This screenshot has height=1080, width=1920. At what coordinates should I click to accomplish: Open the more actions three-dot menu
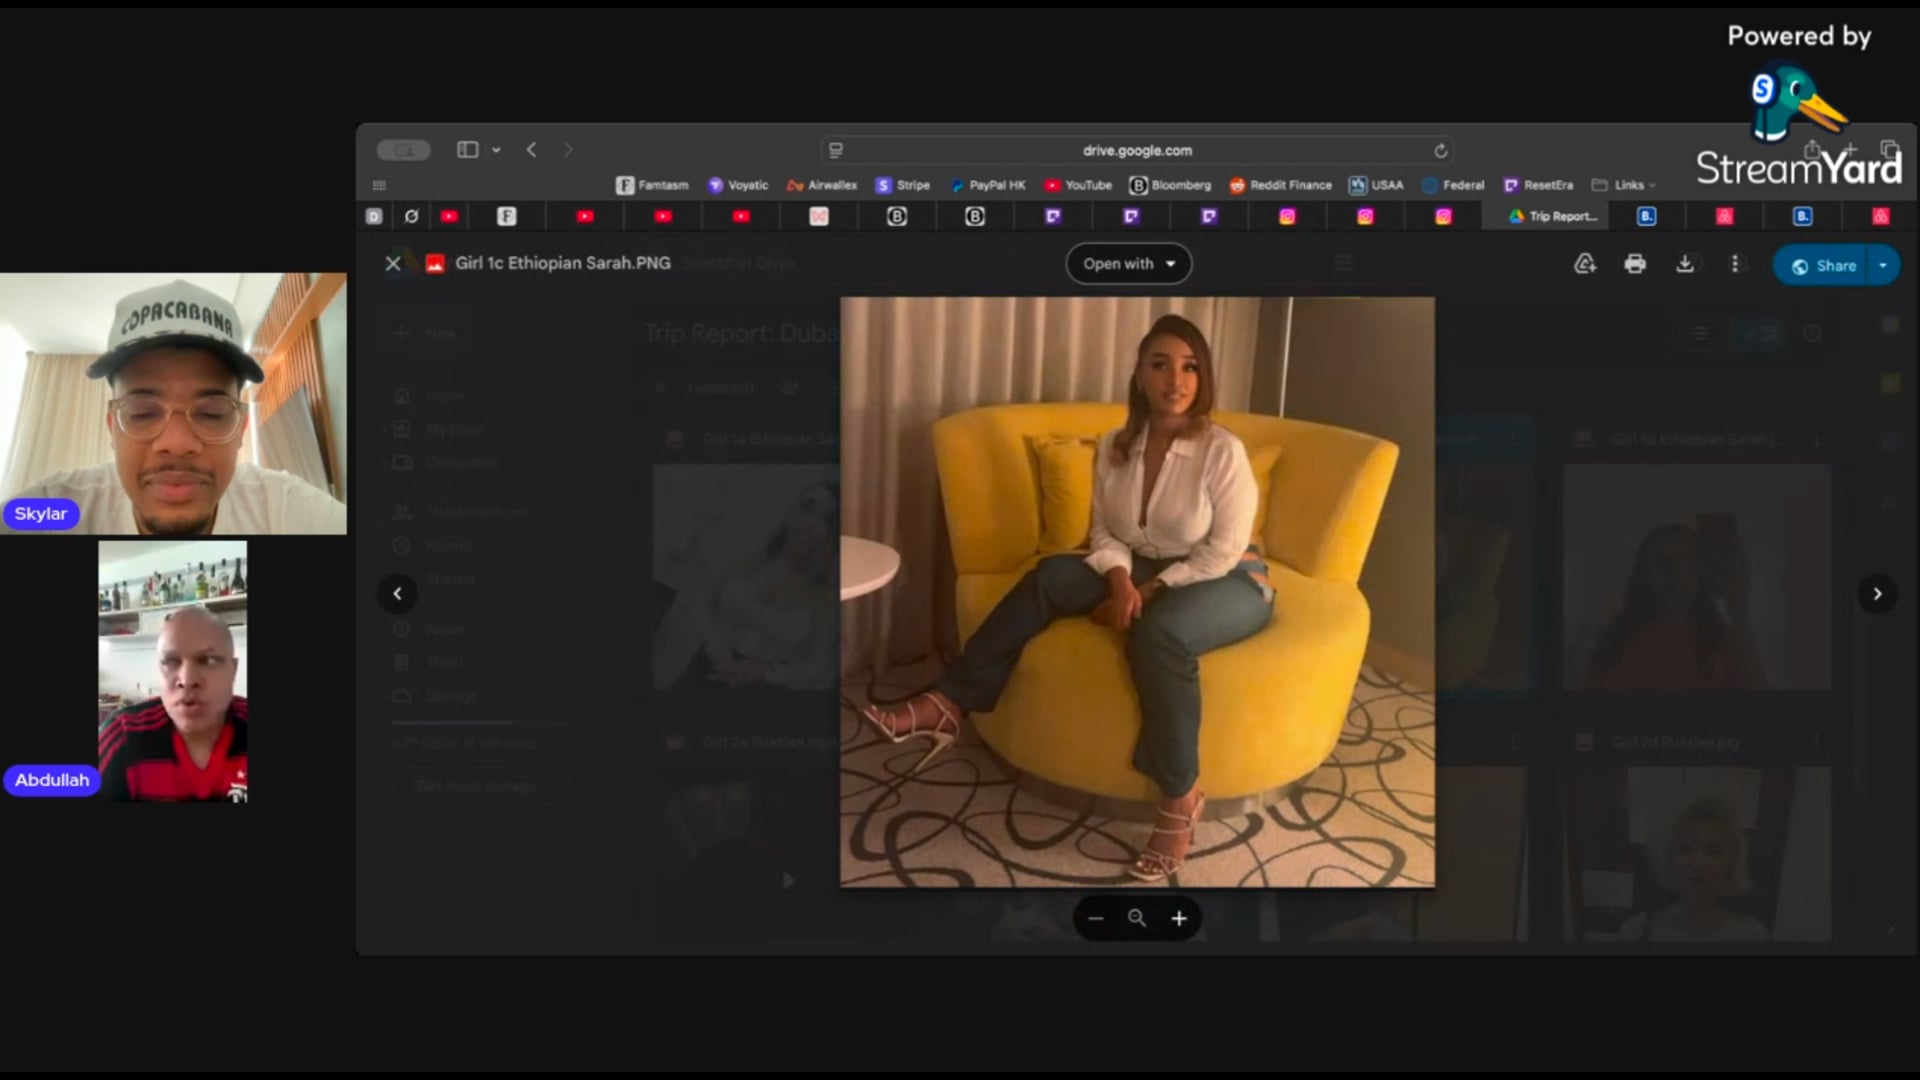pyautogui.click(x=1735, y=264)
